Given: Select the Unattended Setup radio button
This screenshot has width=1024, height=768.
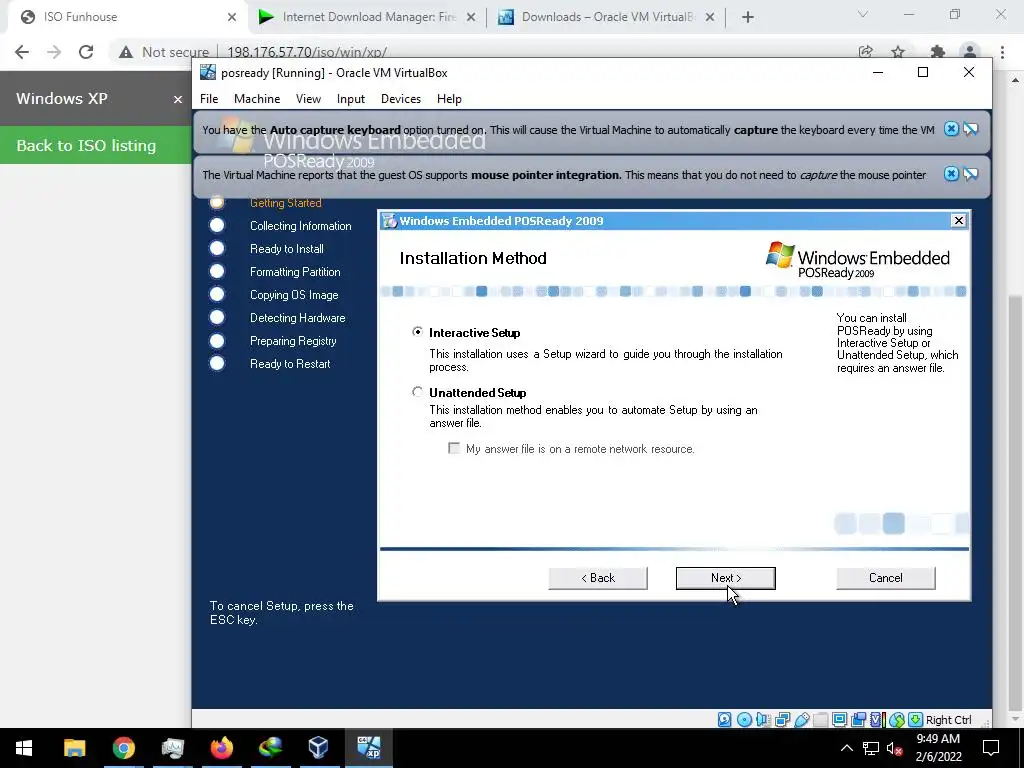Looking at the screenshot, I should tap(417, 392).
